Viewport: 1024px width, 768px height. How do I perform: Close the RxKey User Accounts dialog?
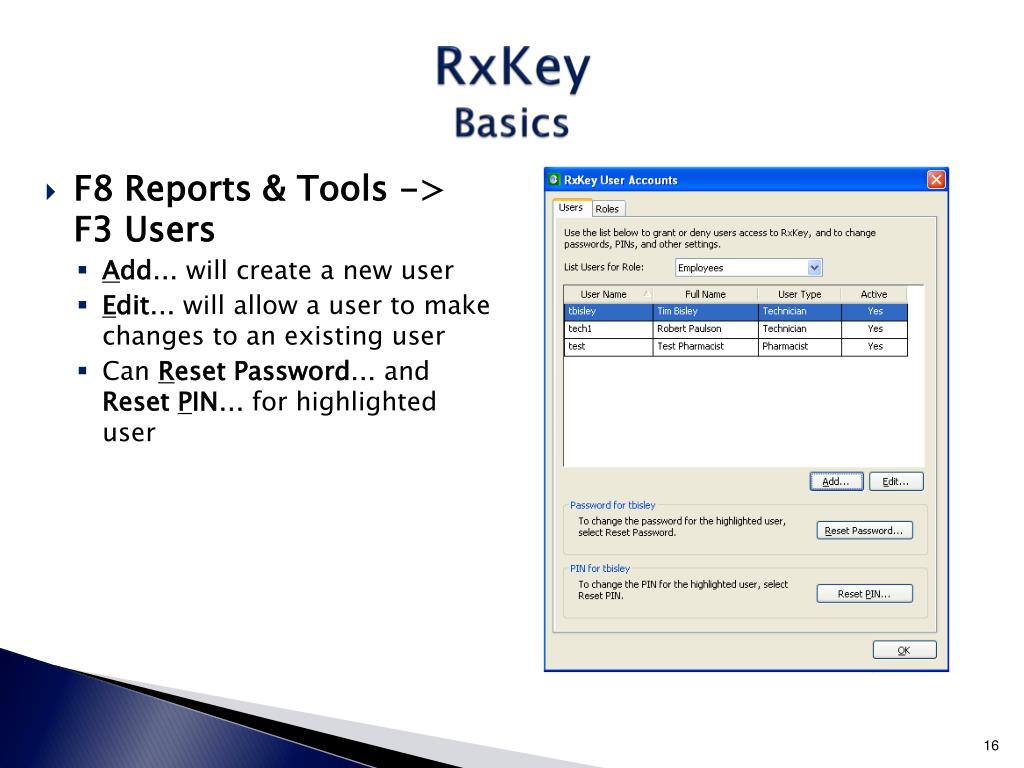coord(936,180)
